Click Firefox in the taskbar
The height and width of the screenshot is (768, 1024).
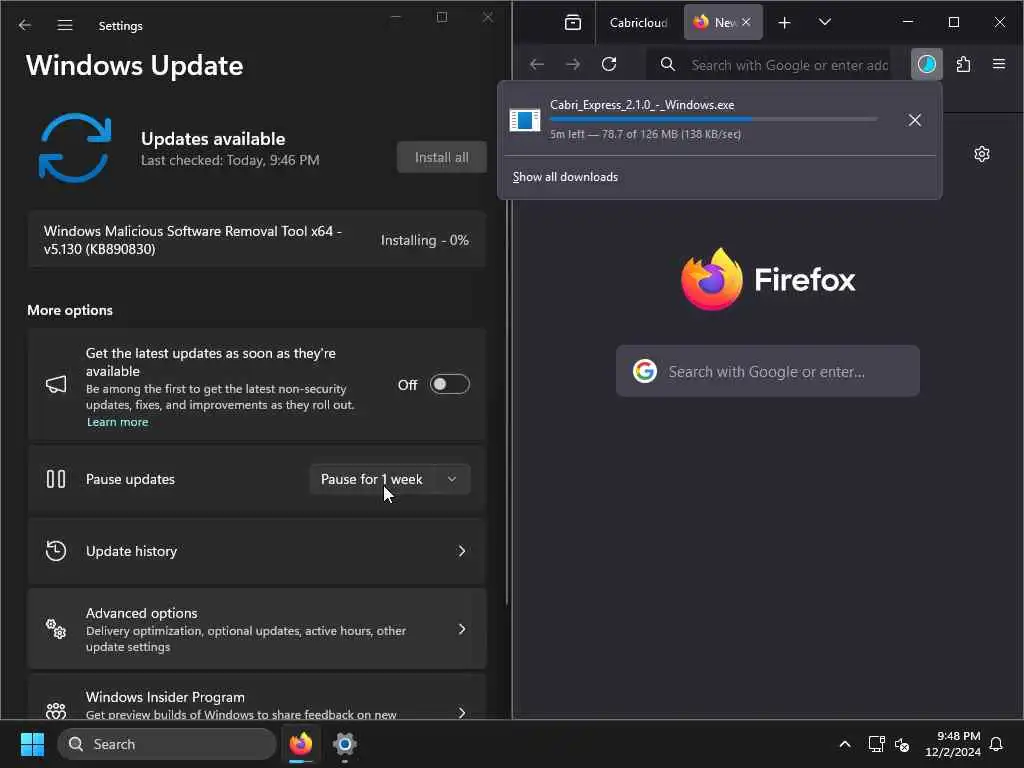[301, 744]
